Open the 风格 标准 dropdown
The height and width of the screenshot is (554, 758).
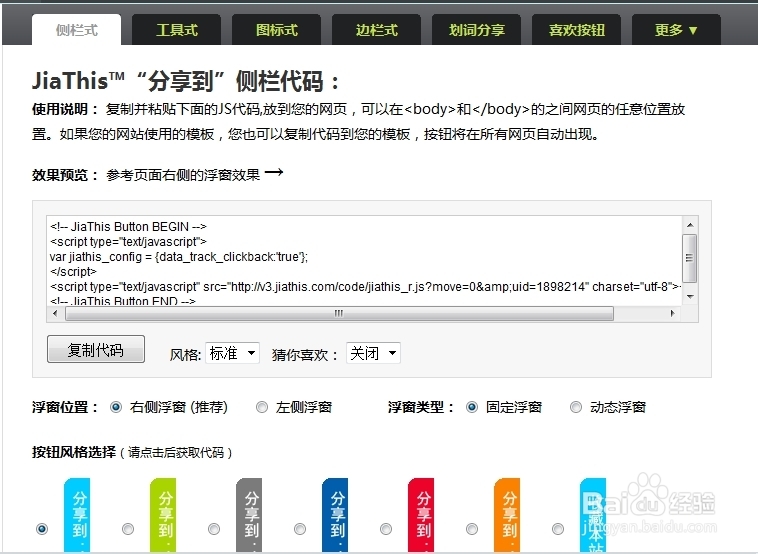click(233, 353)
